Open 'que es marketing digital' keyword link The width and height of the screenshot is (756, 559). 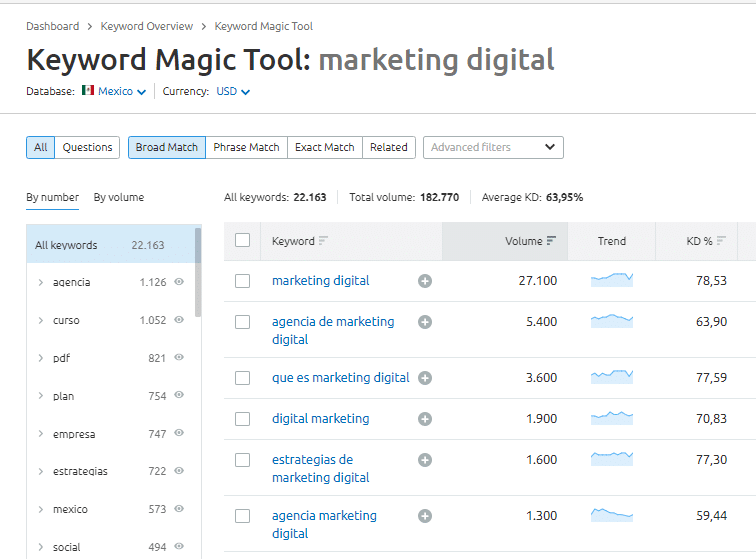point(340,378)
